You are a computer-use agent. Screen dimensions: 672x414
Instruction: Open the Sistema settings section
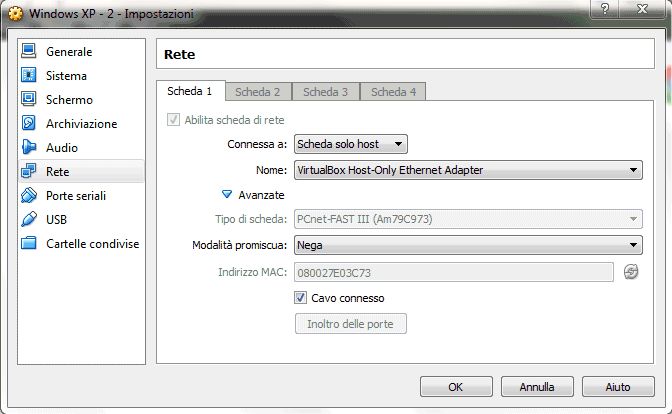(x=81, y=75)
